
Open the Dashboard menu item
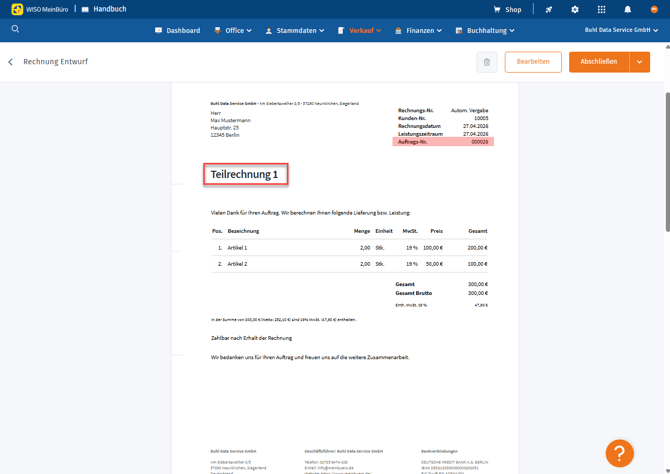(177, 31)
